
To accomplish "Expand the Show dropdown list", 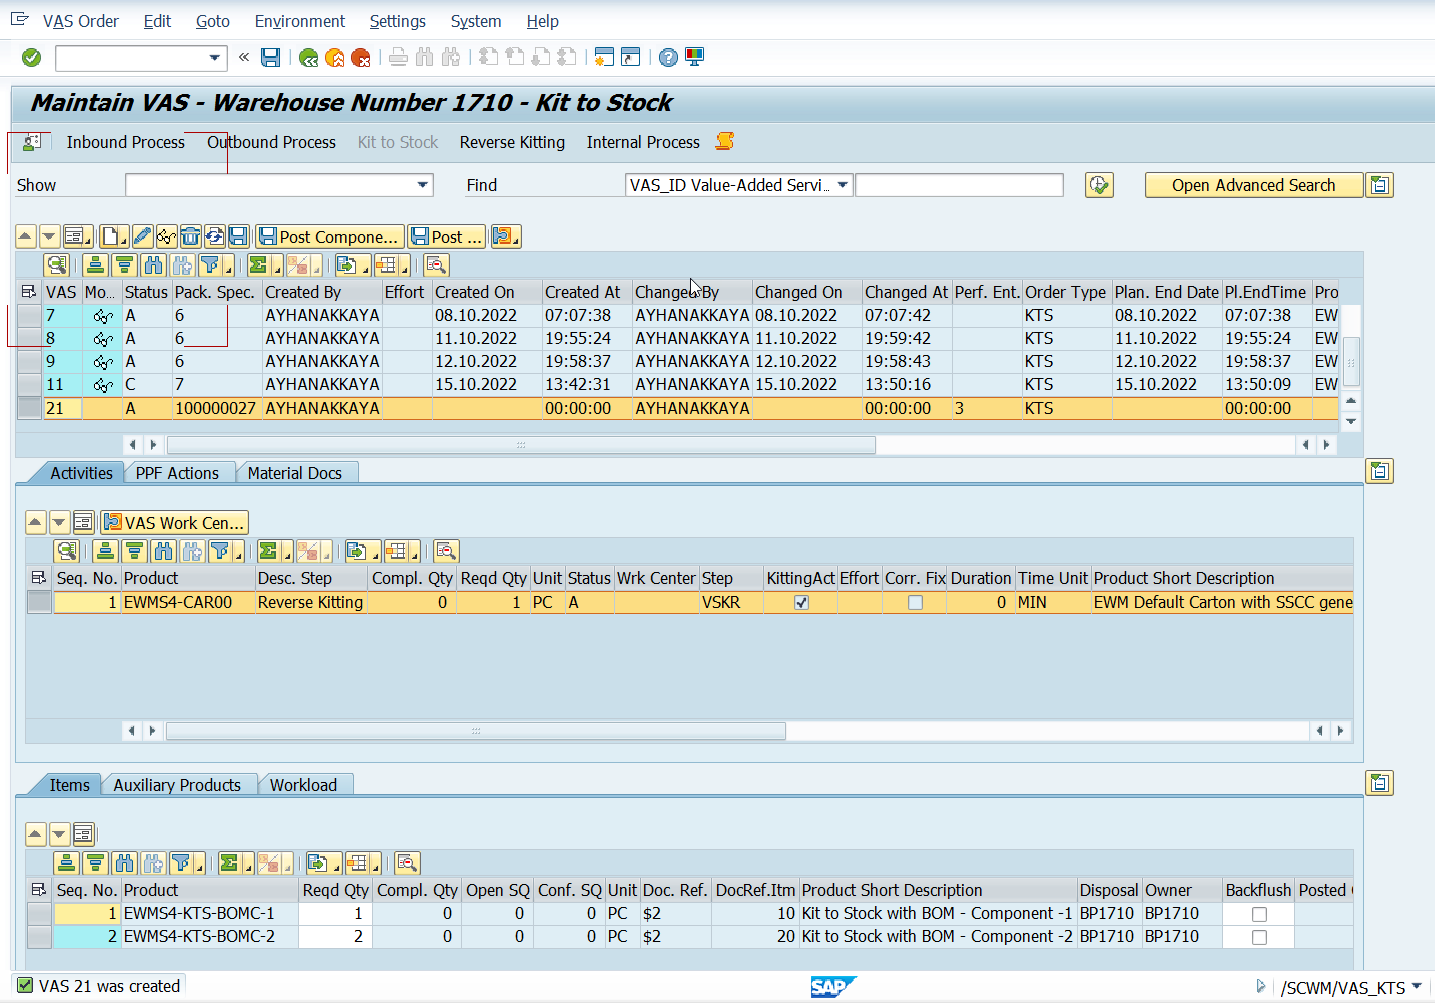I will (x=423, y=185).
